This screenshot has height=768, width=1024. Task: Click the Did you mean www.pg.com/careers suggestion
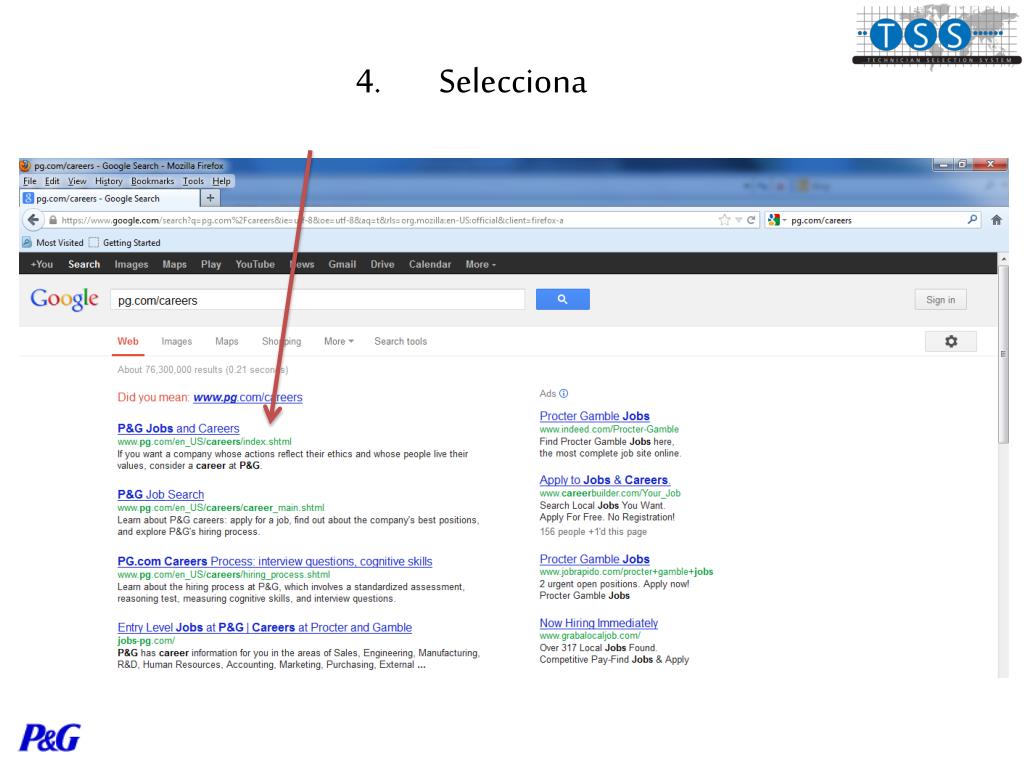(x=248, y=397)
